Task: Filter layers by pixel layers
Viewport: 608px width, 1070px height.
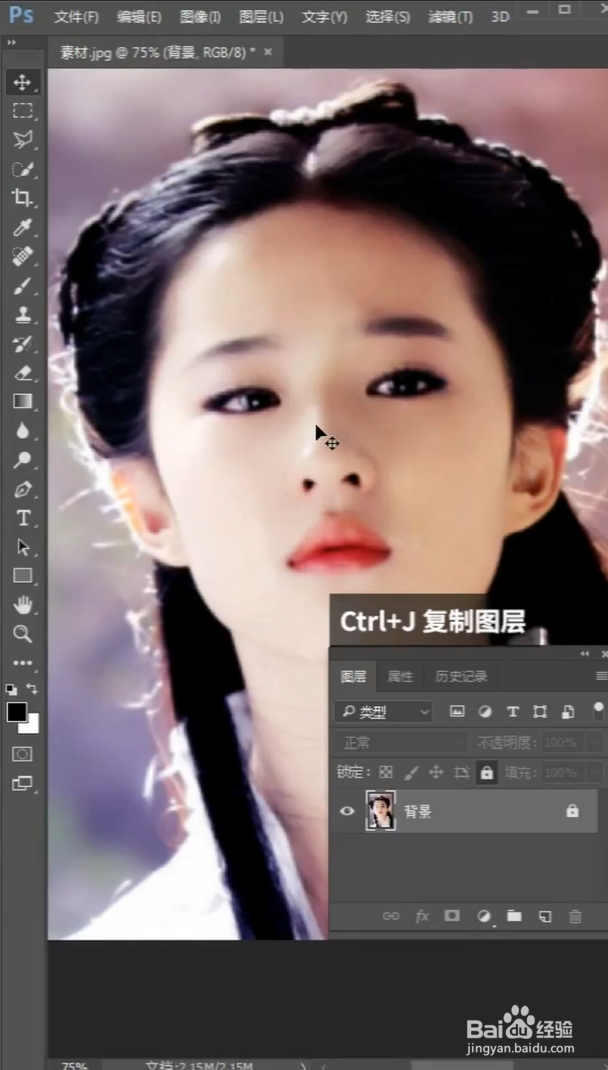Action: tap(457, 712)
